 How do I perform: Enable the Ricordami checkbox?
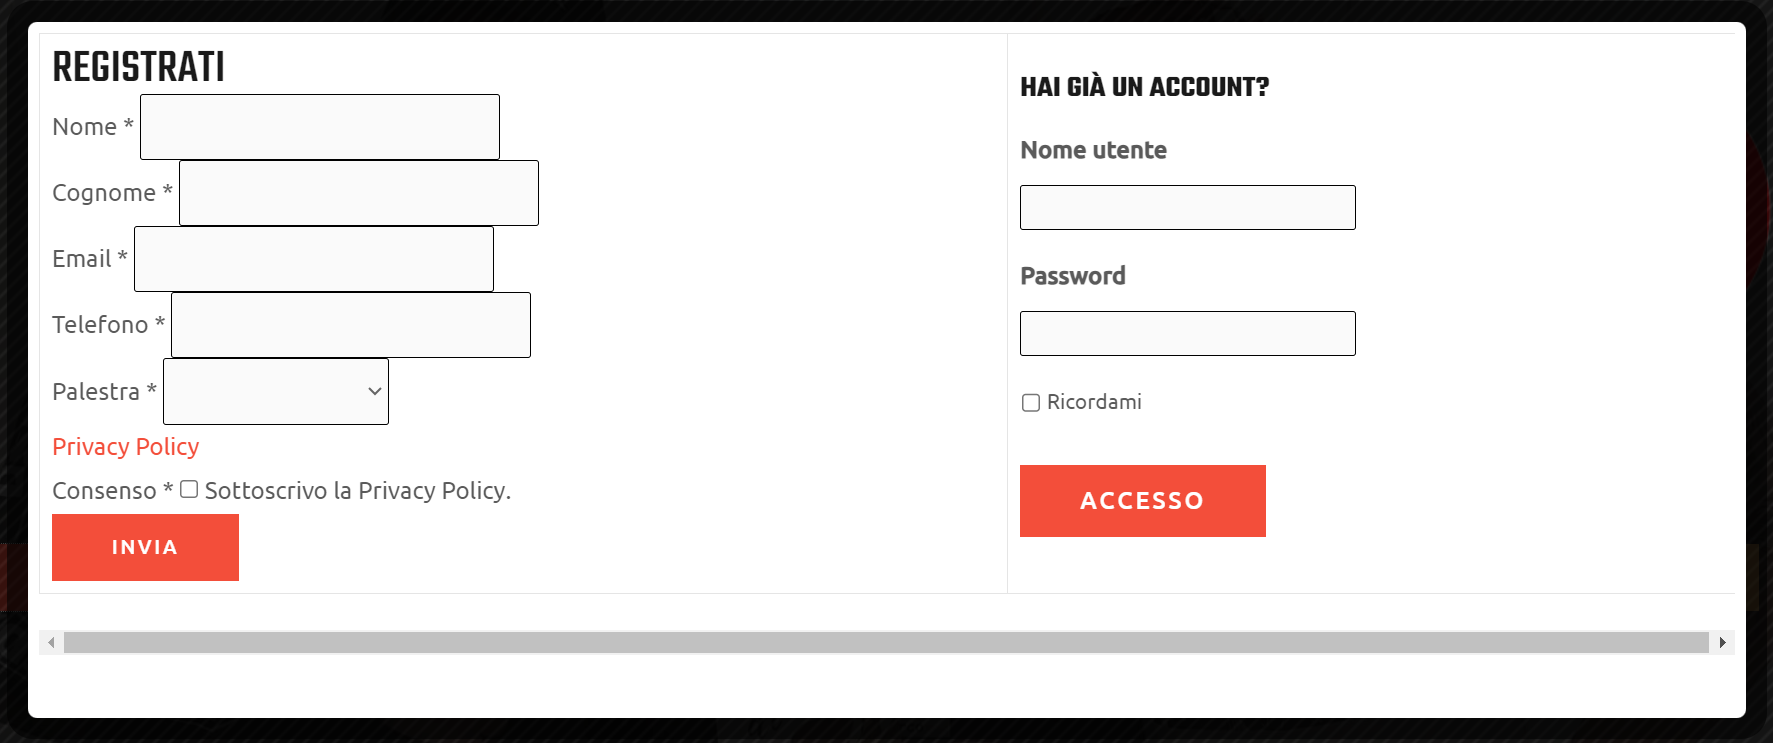(x=1031, y=402)
